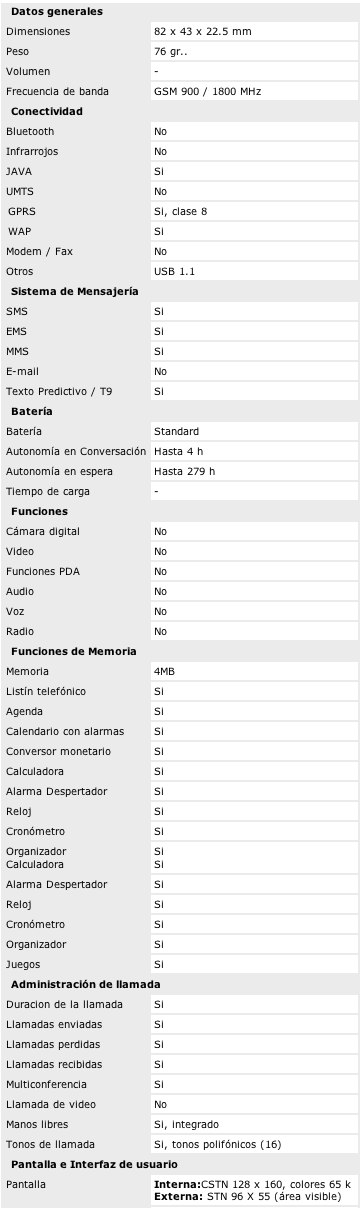Click the Datos generales section header

click(x=56, y=11)
